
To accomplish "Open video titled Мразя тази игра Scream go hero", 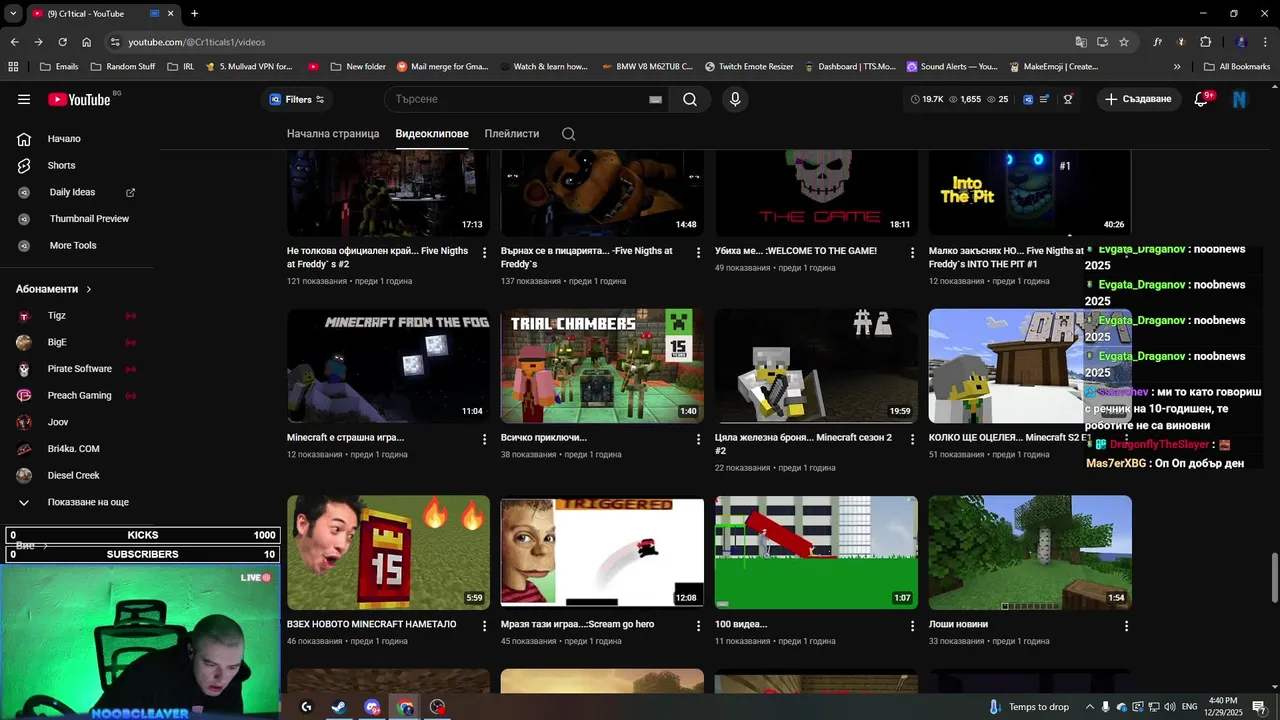I will [577, 624].
